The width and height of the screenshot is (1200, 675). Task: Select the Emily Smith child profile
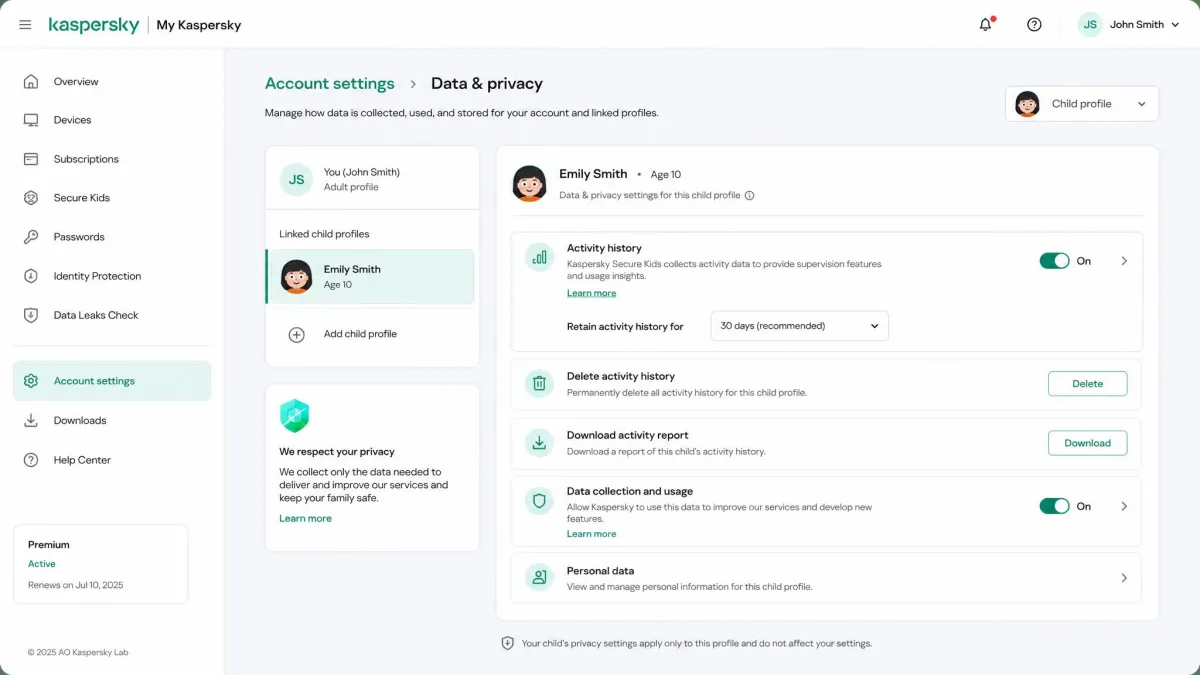pos(370,276)
